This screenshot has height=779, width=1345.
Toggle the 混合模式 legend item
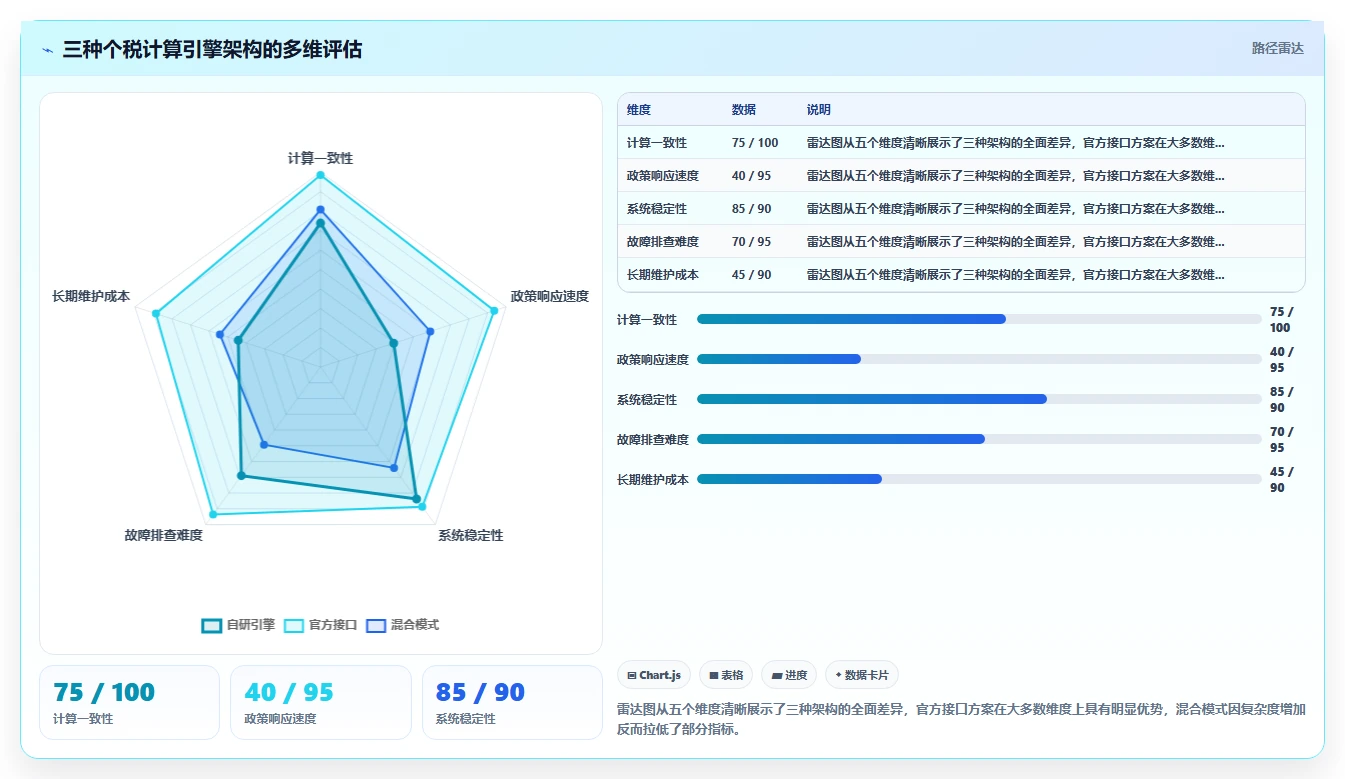[x=403, y=625]
